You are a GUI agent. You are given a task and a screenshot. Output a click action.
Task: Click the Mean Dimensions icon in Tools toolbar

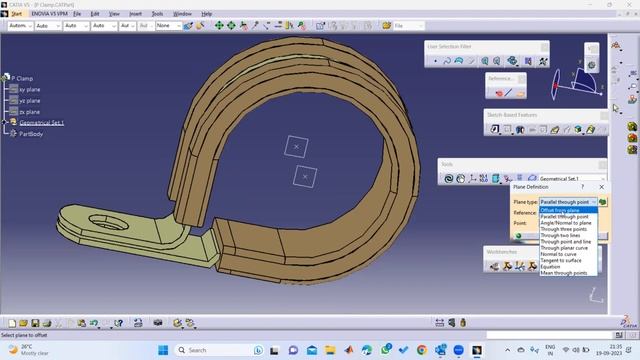click(484, 179)
